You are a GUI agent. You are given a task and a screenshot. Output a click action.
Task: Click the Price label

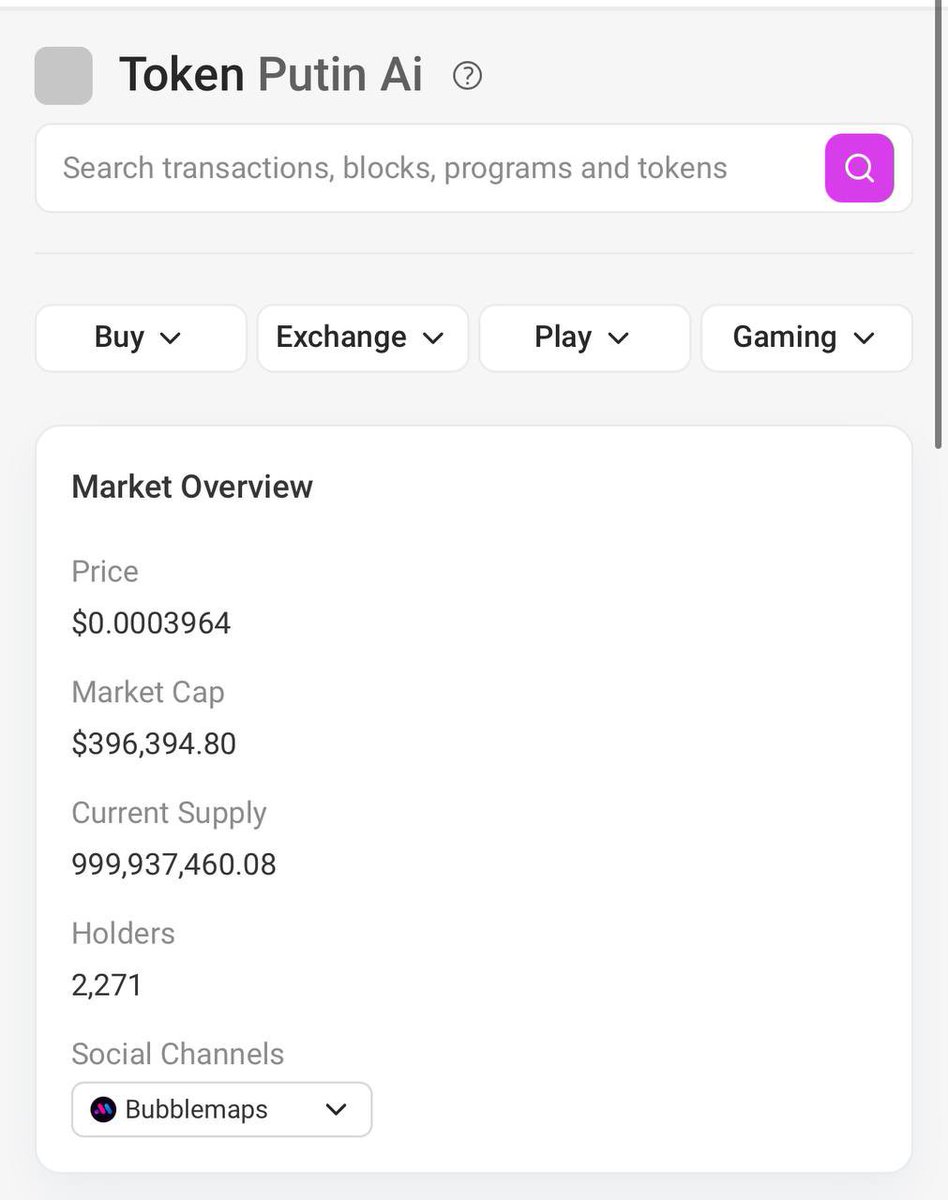point(105,571)
